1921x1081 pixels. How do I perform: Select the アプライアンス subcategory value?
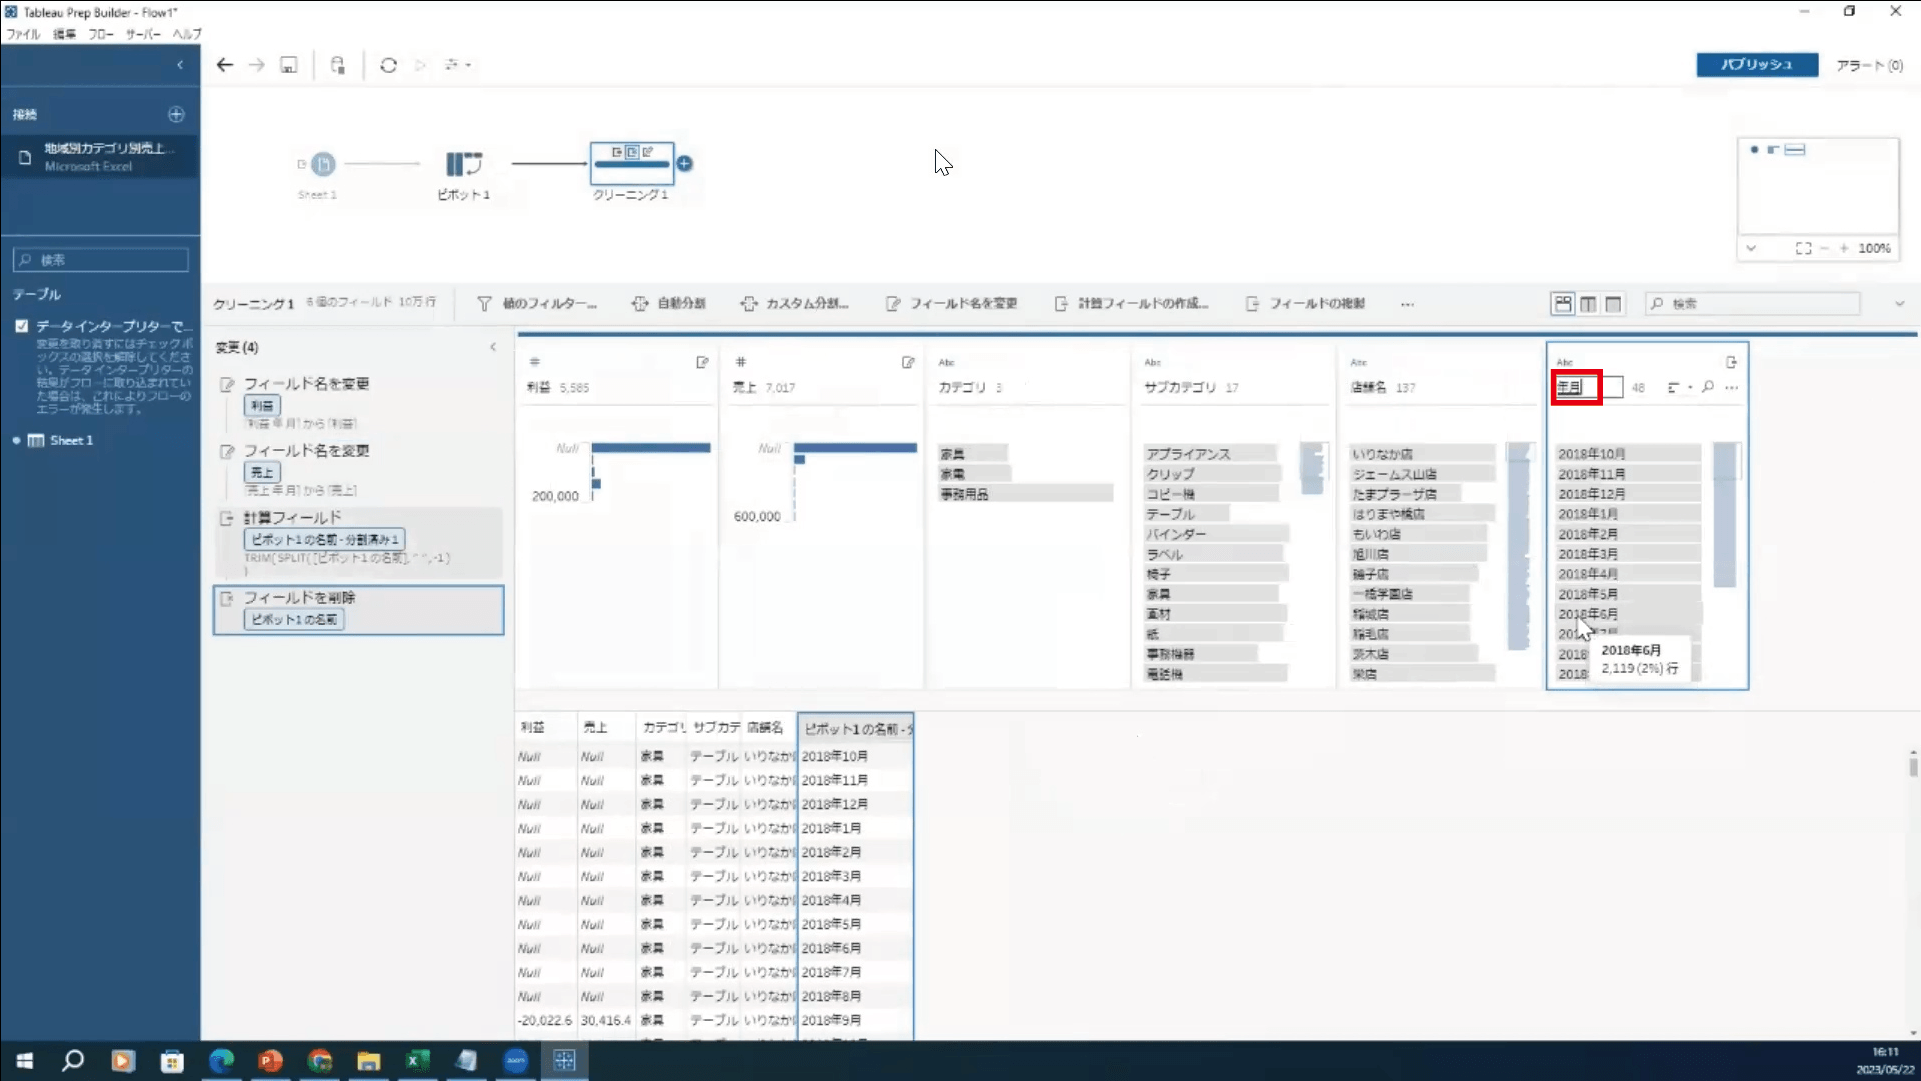(x=1210, y=454)
